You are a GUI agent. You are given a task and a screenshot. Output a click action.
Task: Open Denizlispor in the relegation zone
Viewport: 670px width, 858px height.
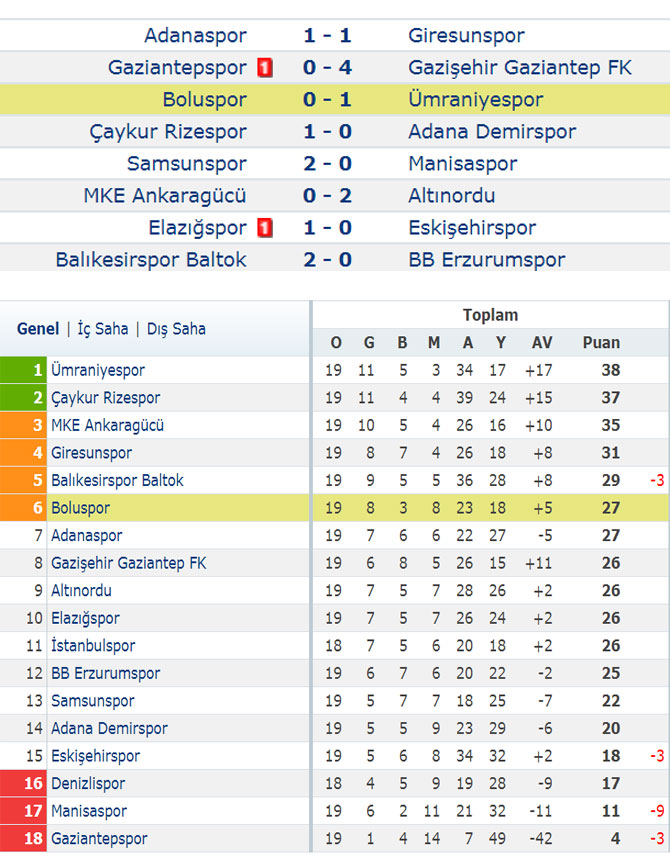point(88,784)
